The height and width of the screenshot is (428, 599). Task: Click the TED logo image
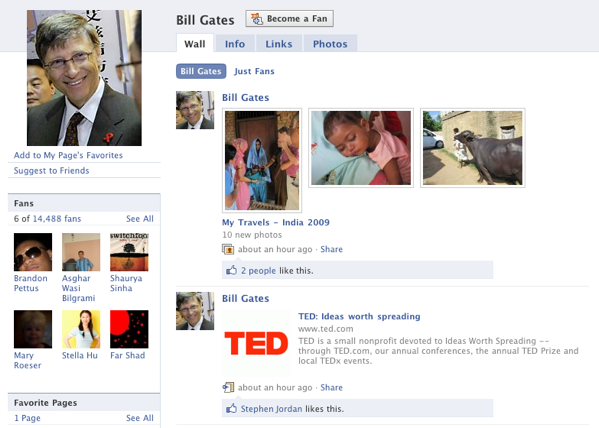[256, 343]
